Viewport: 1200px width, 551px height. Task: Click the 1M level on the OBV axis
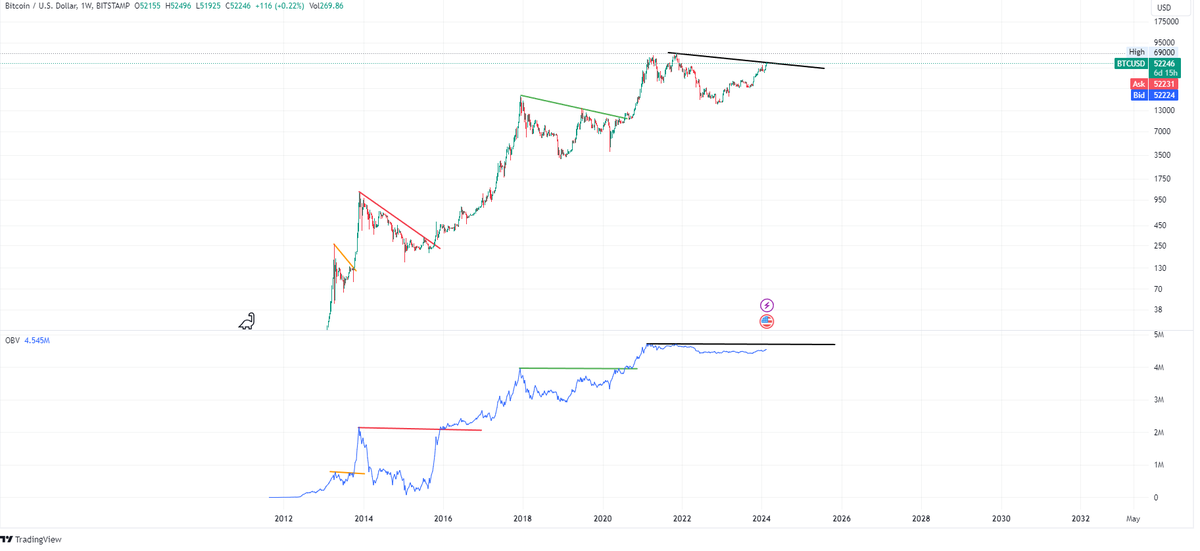[x=1159, y=465]
